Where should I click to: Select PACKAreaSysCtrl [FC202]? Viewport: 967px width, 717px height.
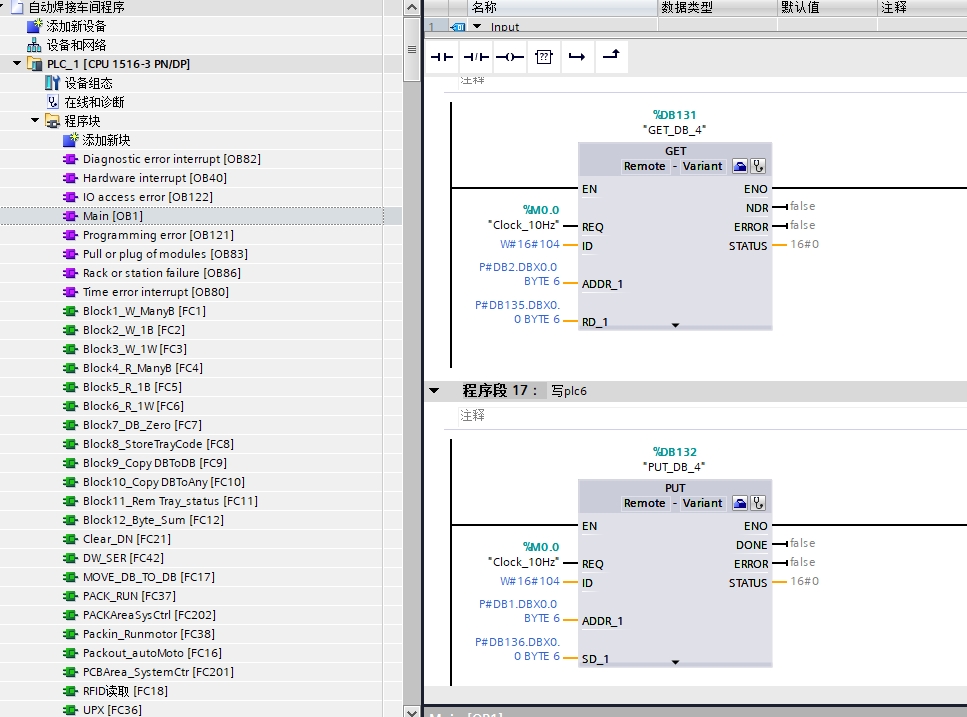coord(149,615)
